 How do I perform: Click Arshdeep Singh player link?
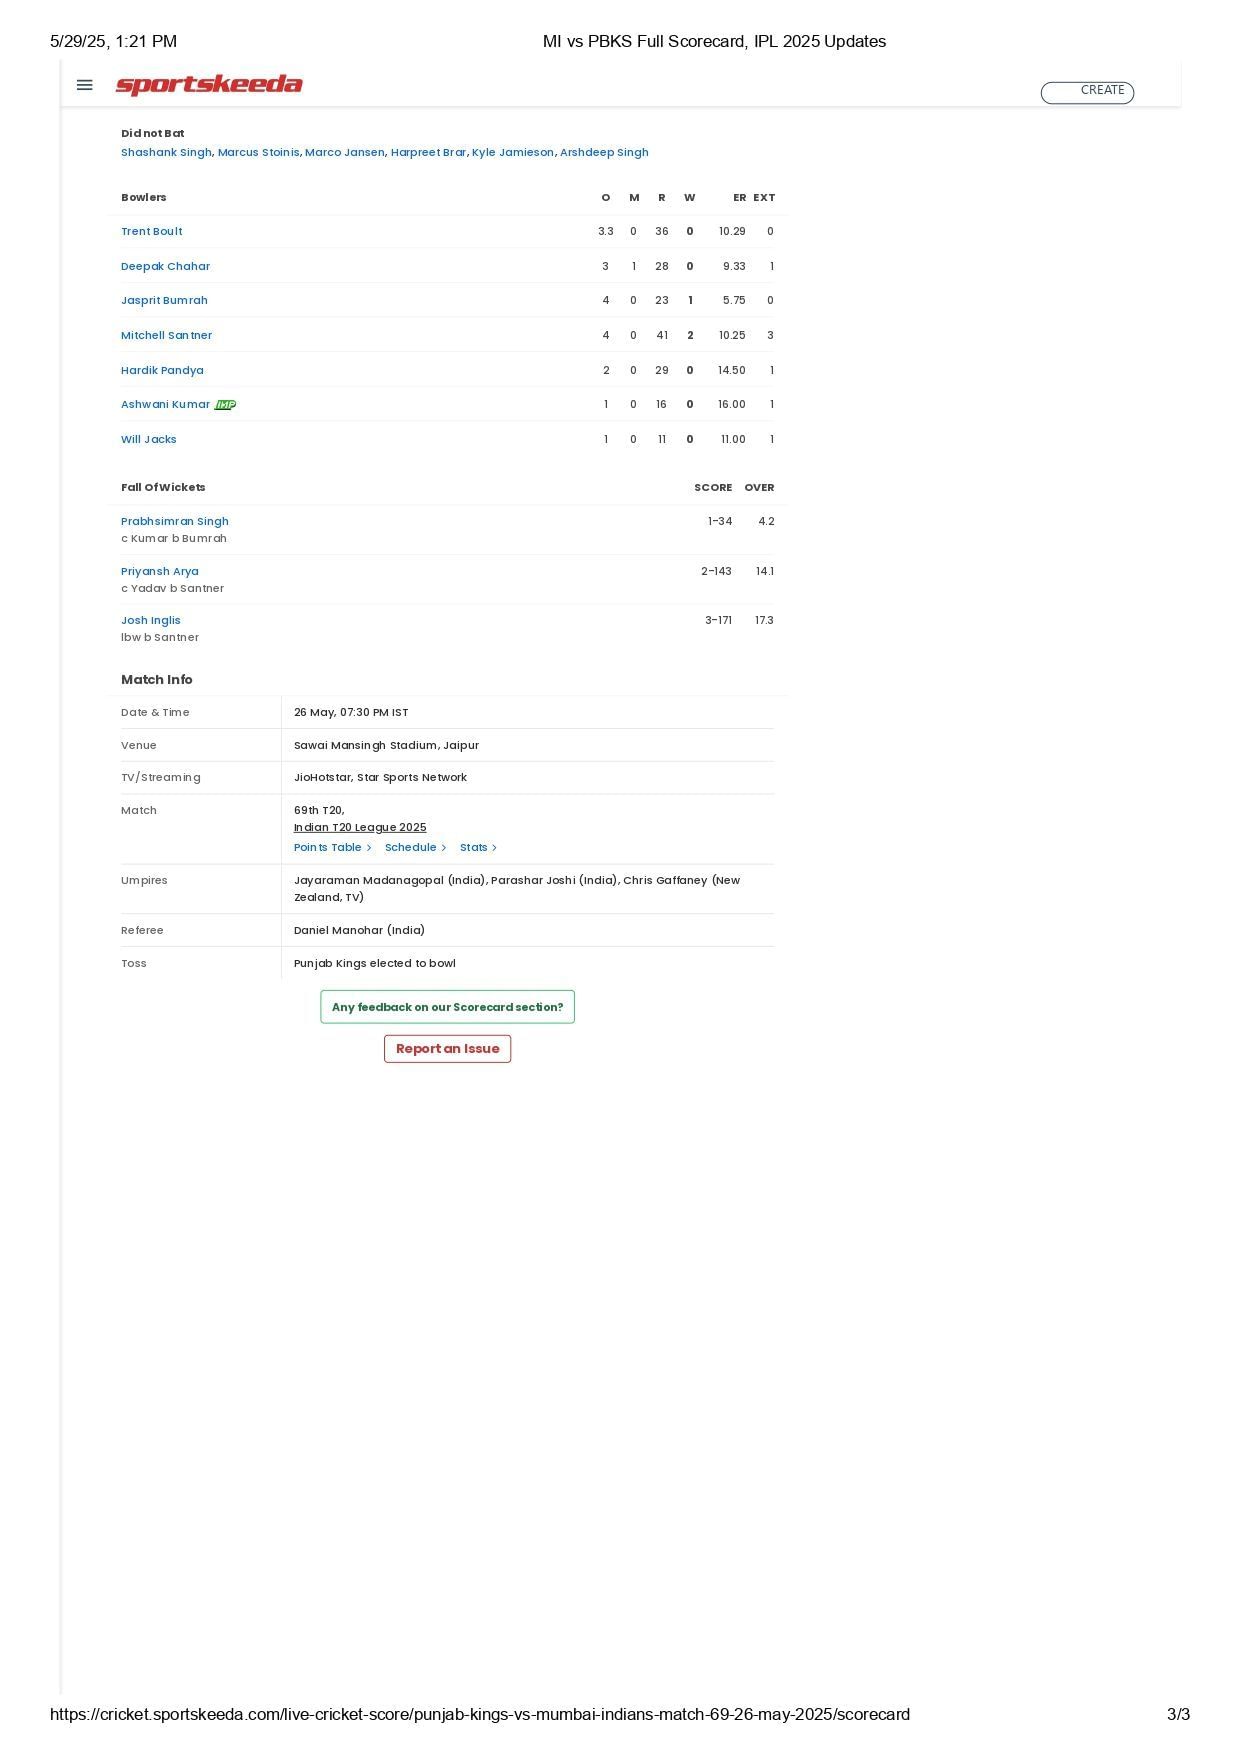[604, 153]
